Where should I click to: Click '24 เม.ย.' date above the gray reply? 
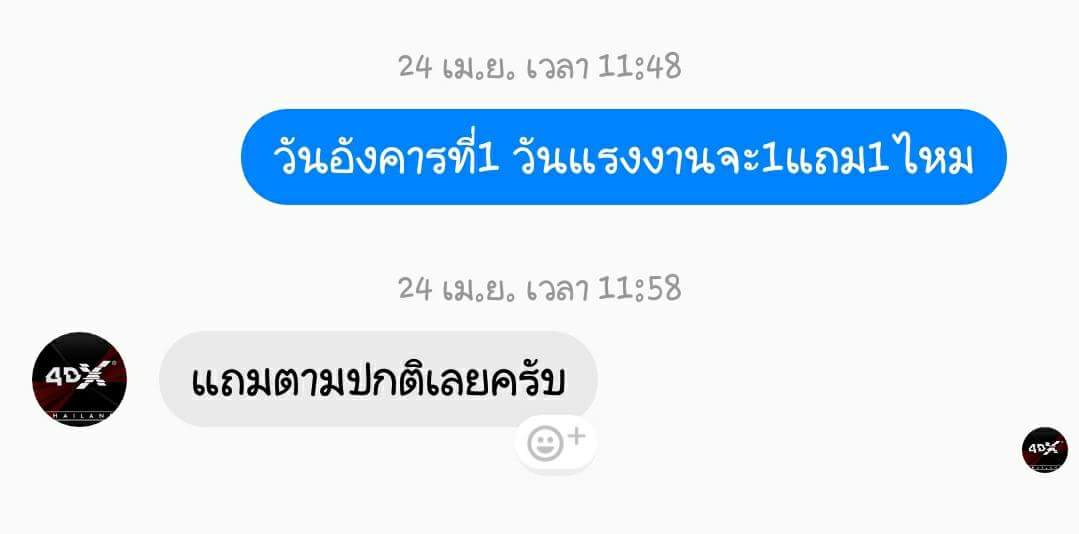(x=457, y=289)
